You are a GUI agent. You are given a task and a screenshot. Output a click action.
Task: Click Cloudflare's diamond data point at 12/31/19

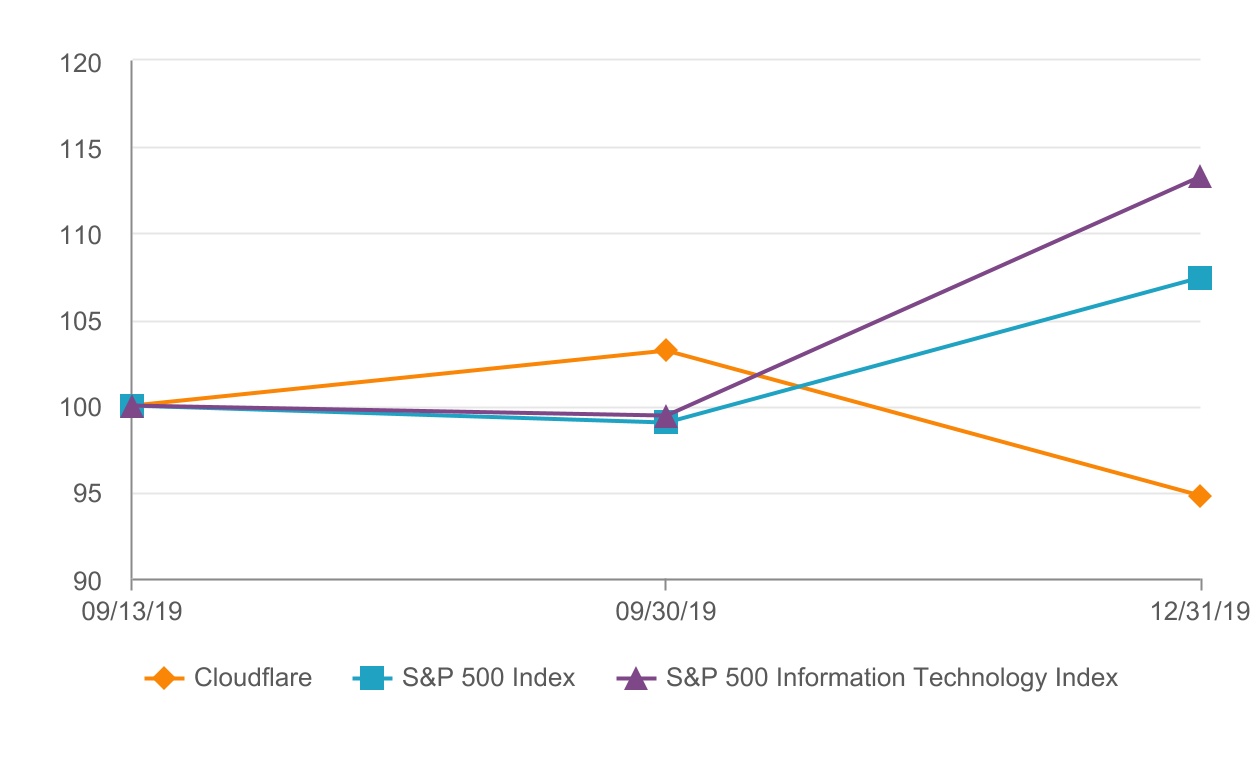[1200, 496]
